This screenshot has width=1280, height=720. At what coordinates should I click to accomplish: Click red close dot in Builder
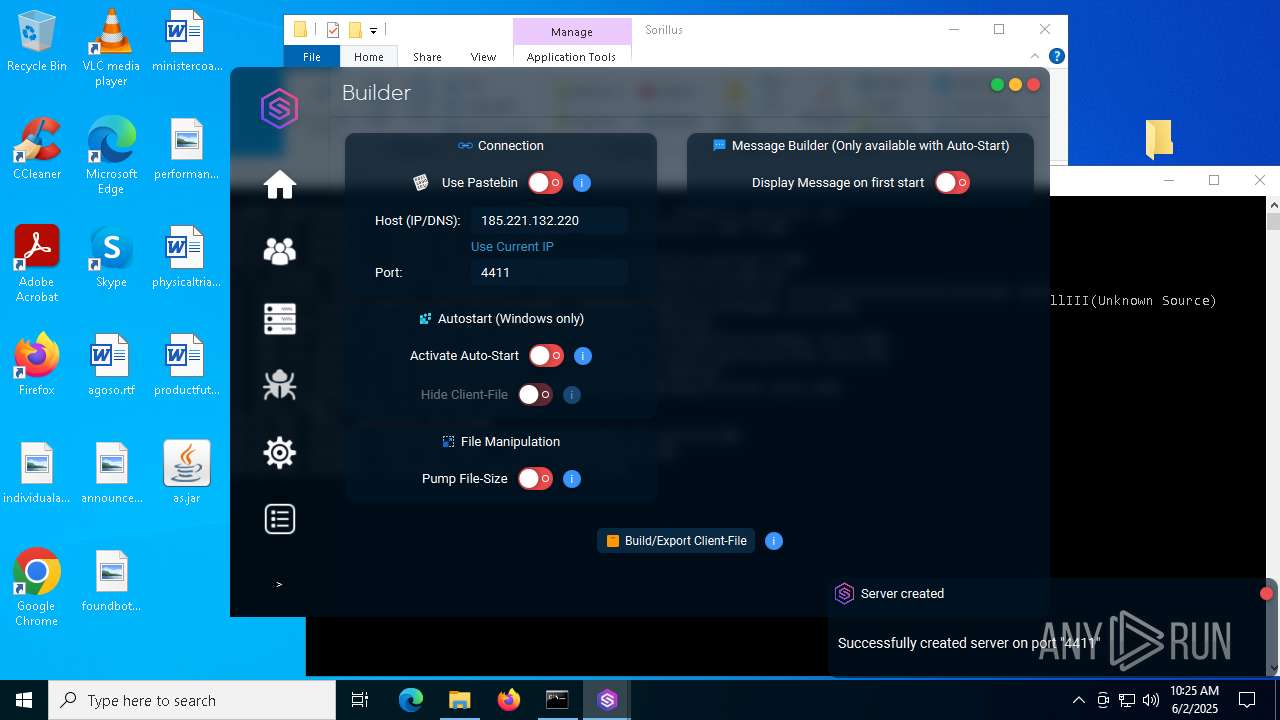(x=1034, y=85)
